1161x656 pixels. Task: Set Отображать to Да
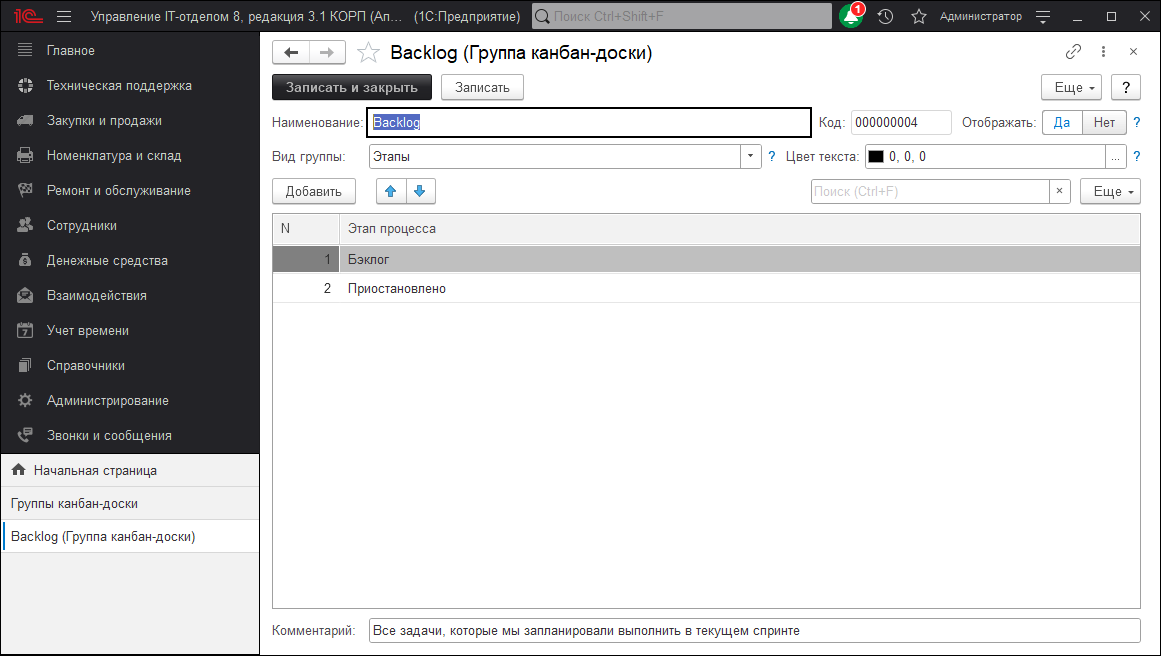pyautogui.click(x=1062, y=123)
